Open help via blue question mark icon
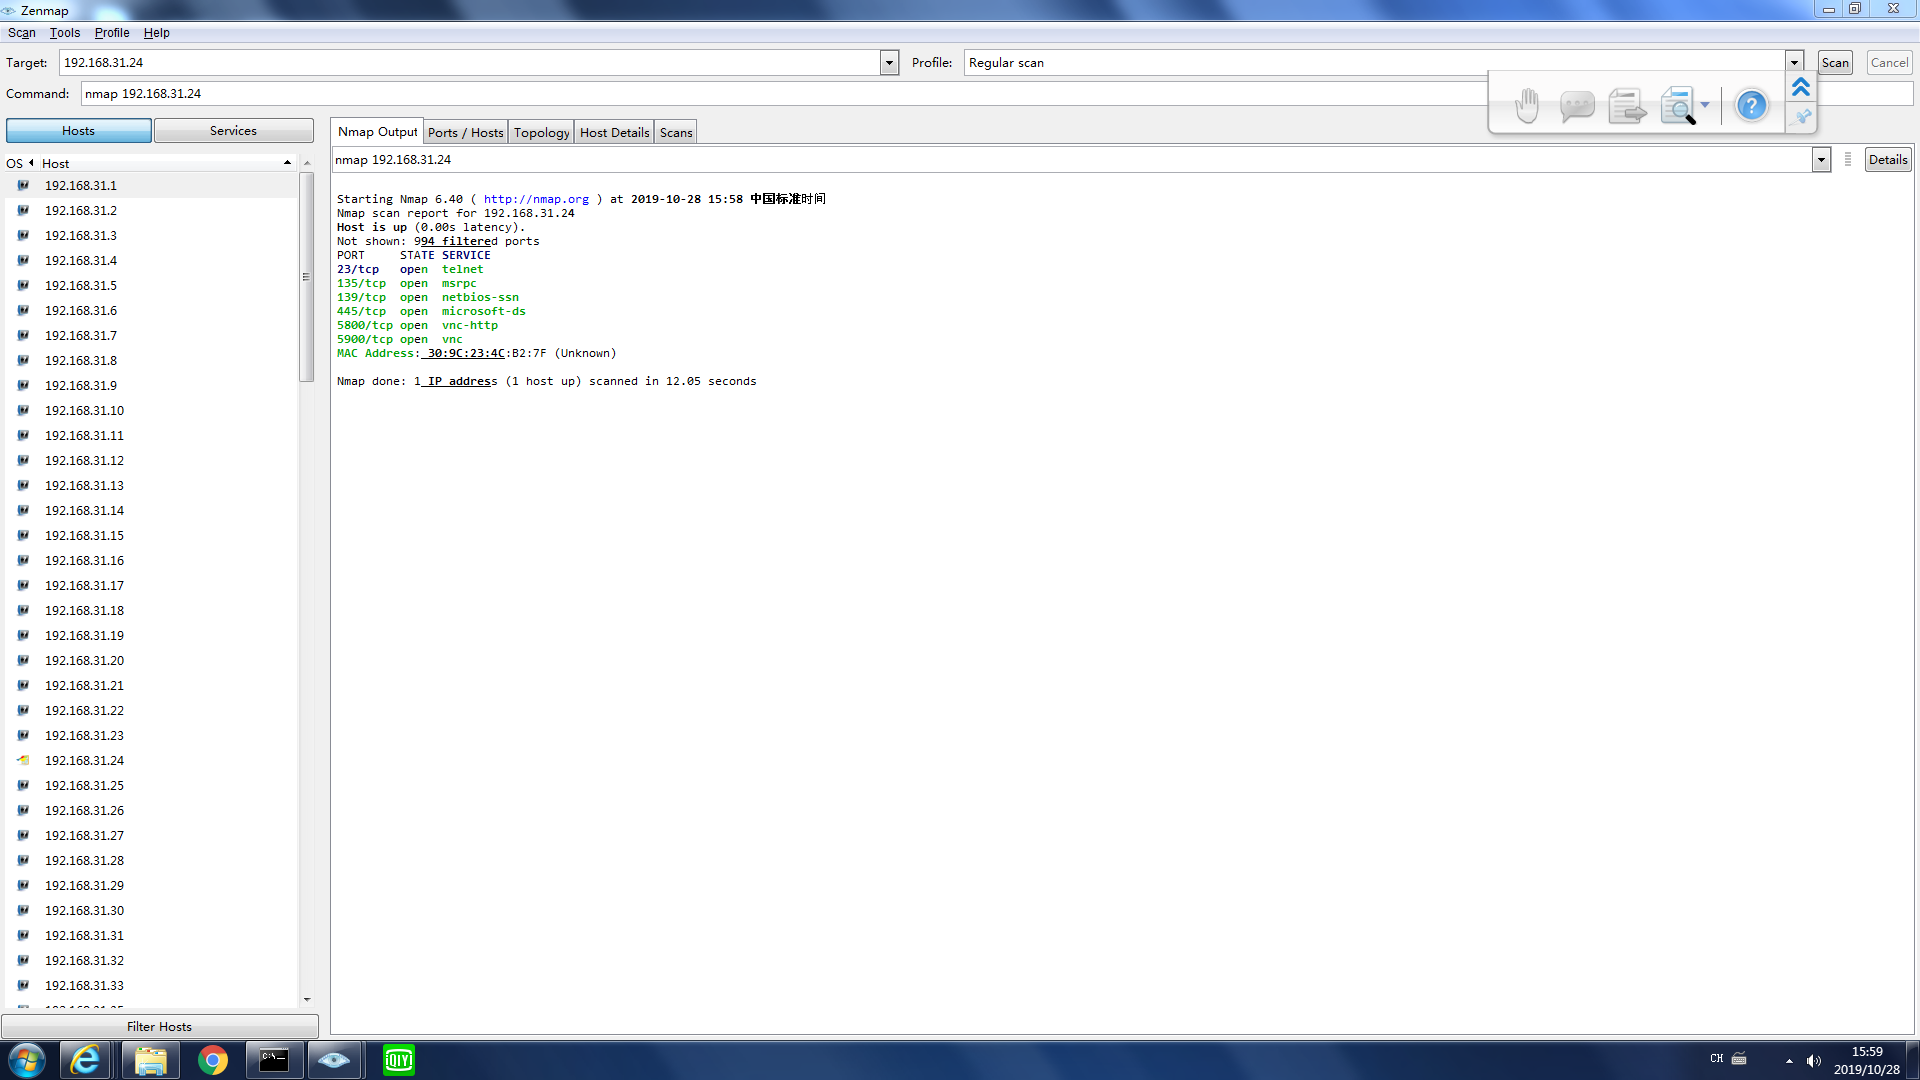This screenshot has height=1080, width=1920. coord(1751,105)
